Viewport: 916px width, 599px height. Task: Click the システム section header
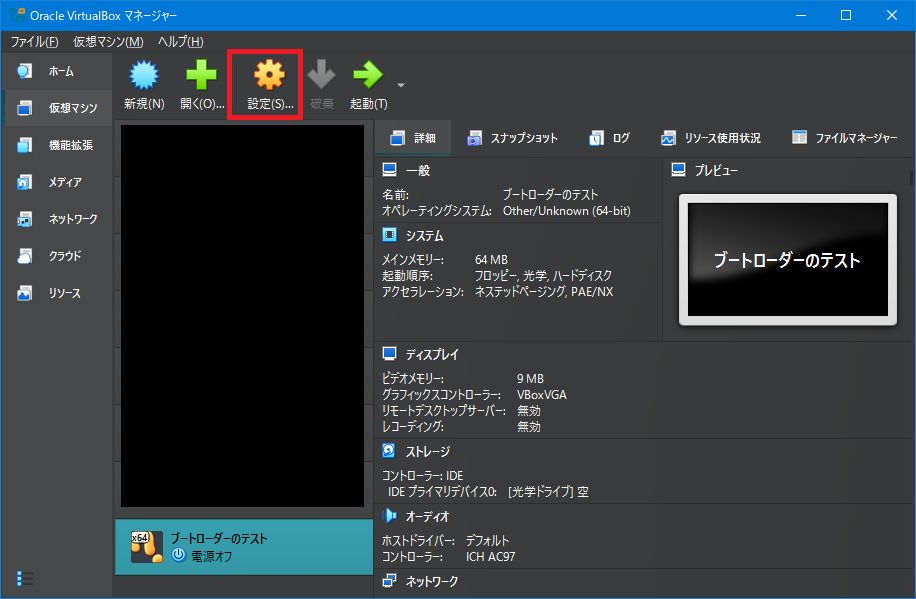pos(425,236)
